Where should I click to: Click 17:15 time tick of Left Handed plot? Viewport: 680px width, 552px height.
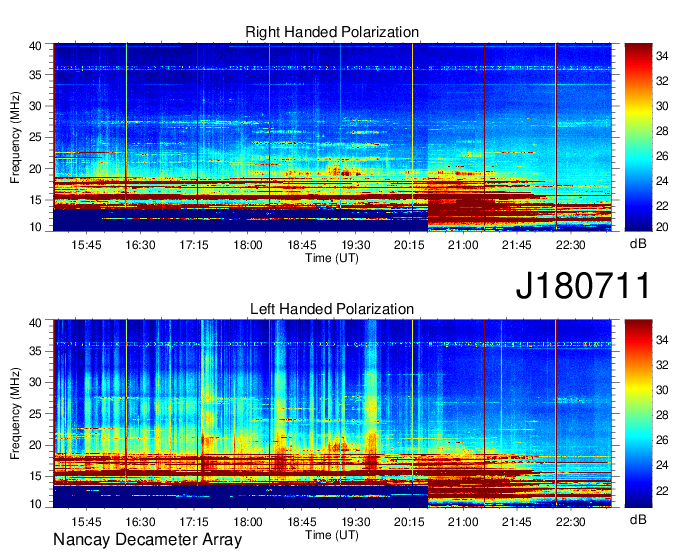194,521
